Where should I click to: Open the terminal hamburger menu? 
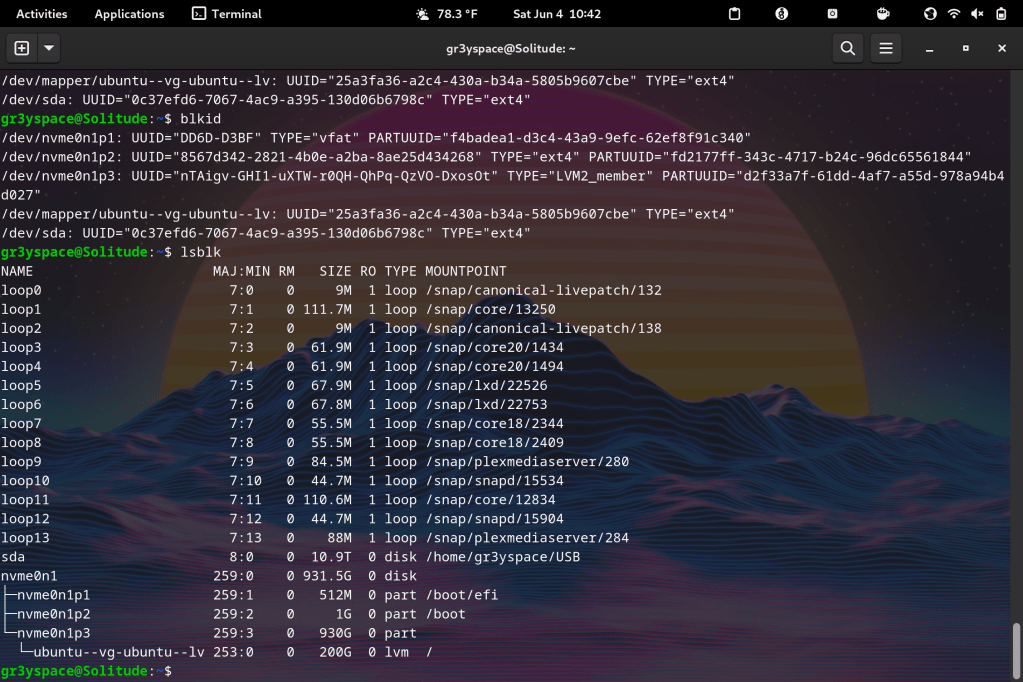click(x=885, y=48)
